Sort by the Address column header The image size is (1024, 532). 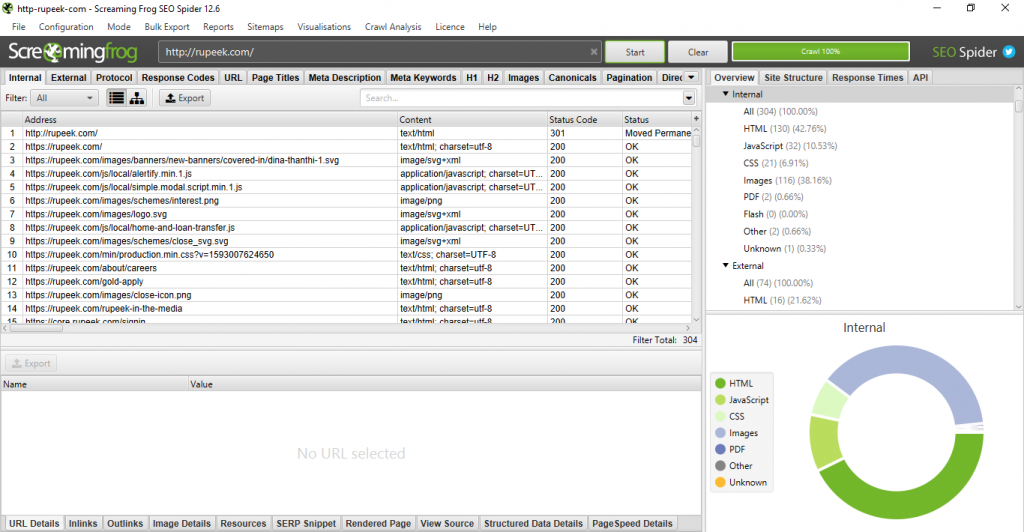[210, 119]
